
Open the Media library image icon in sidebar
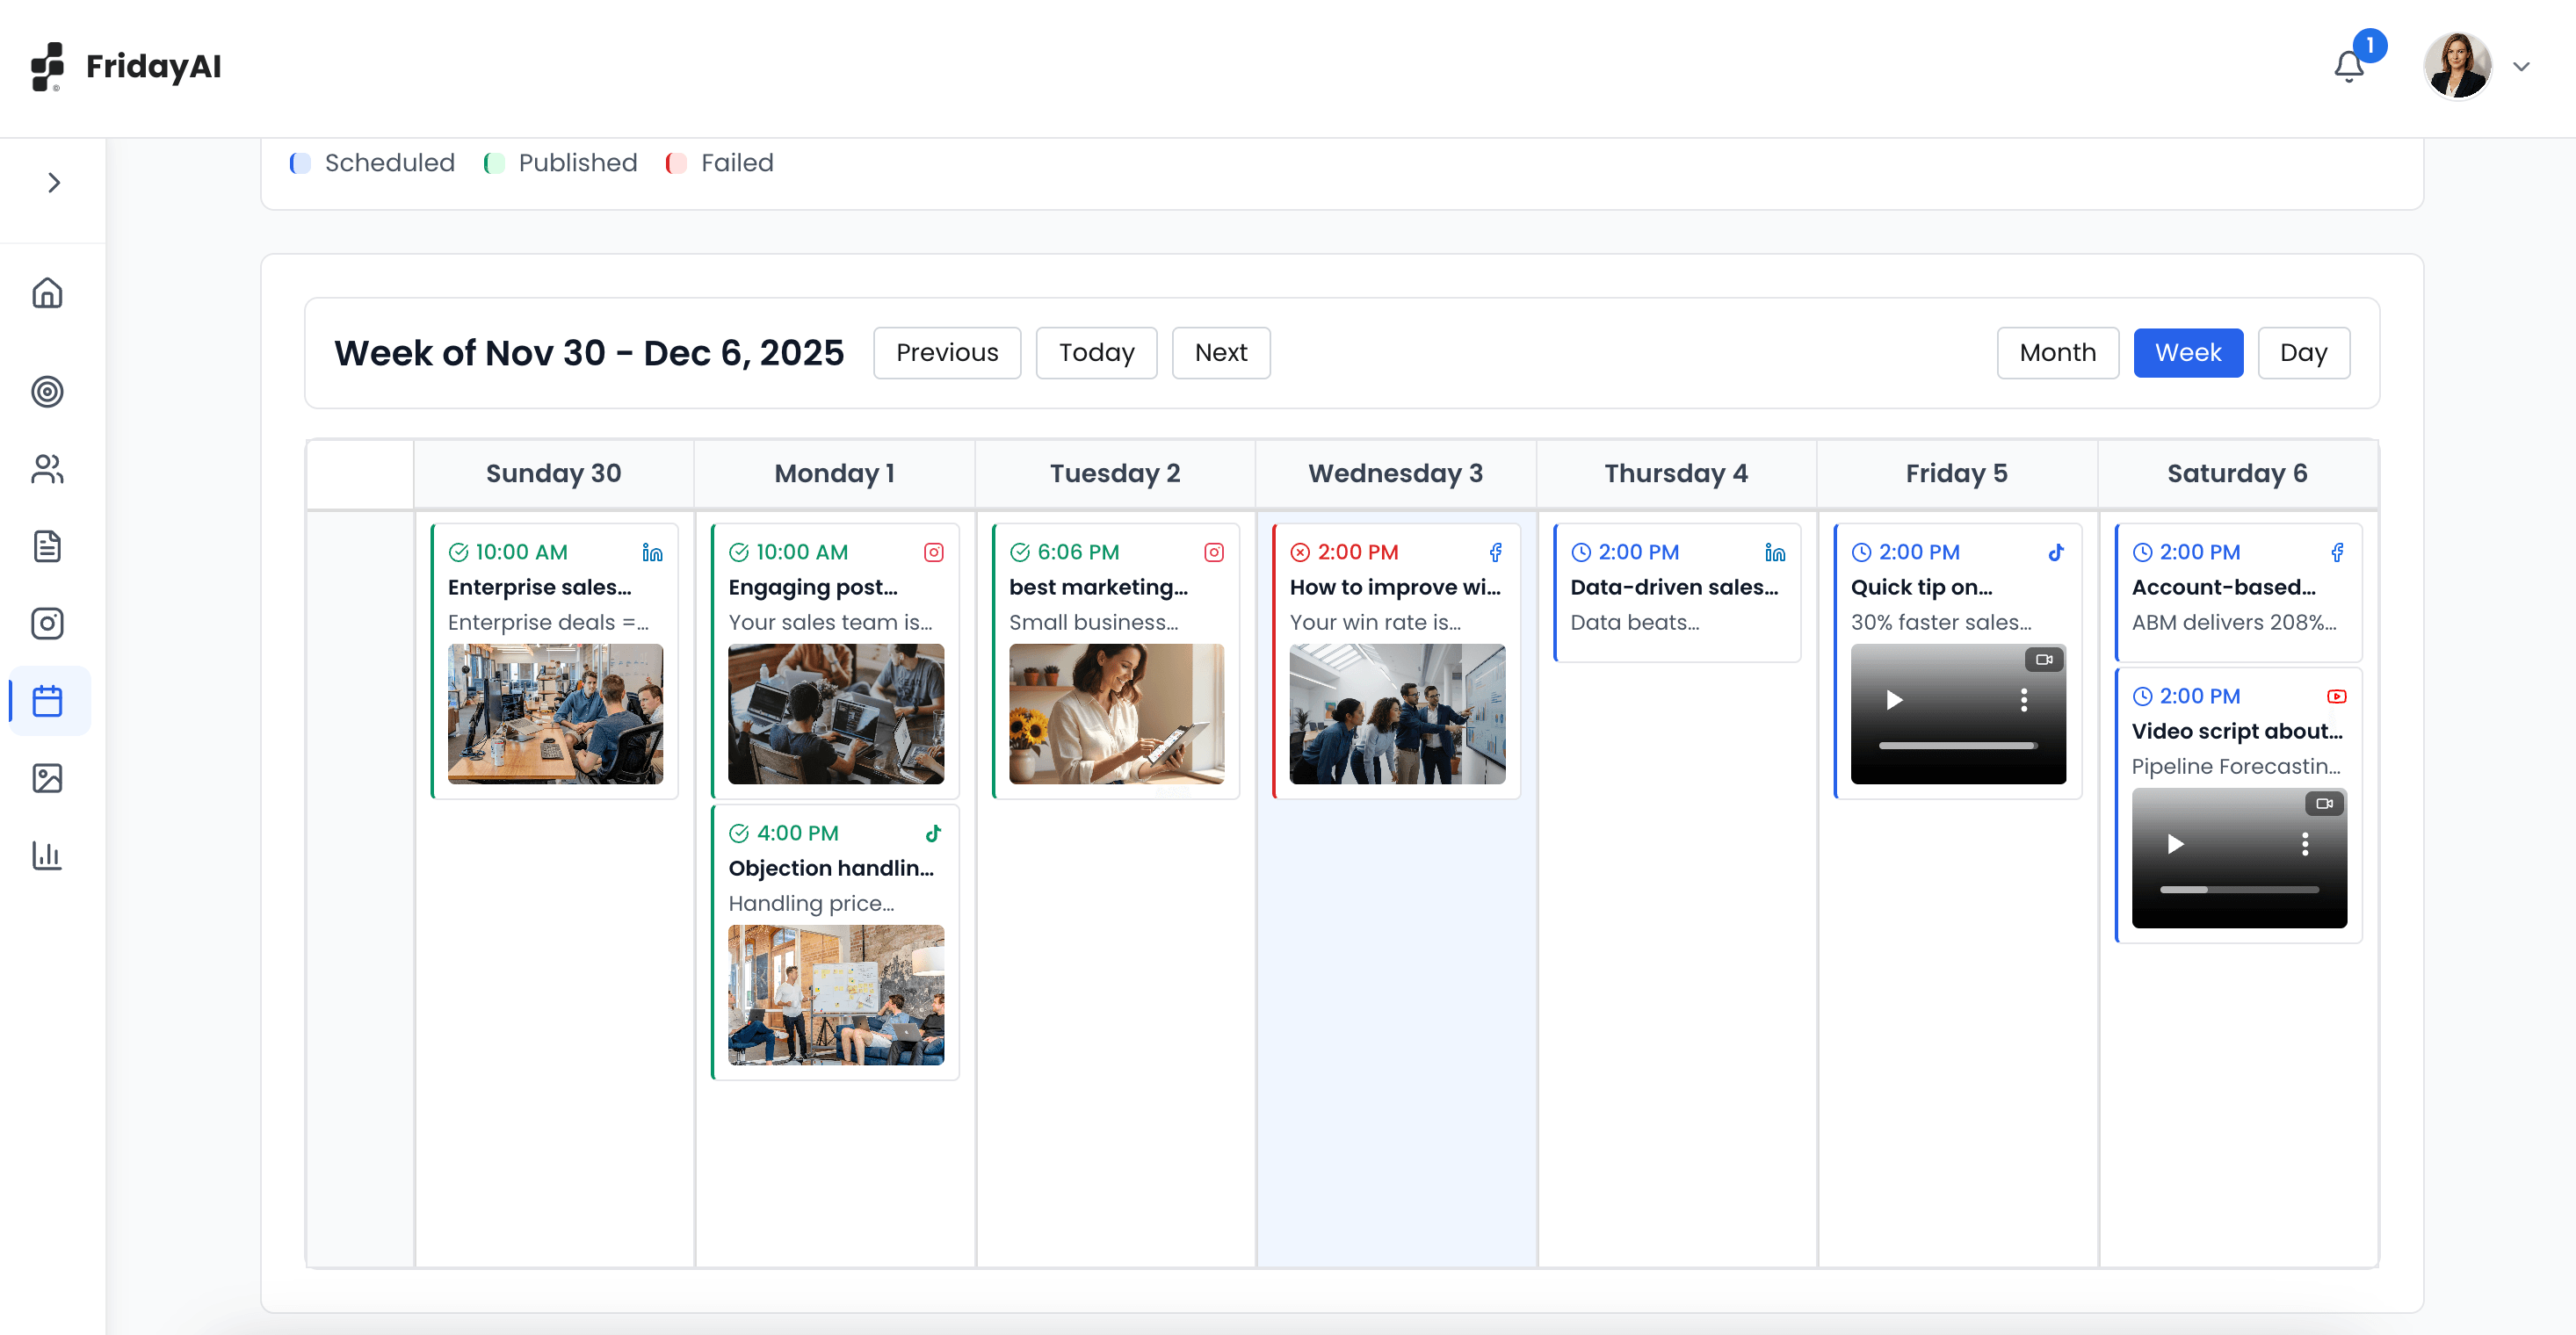click(x=48, y=779)
